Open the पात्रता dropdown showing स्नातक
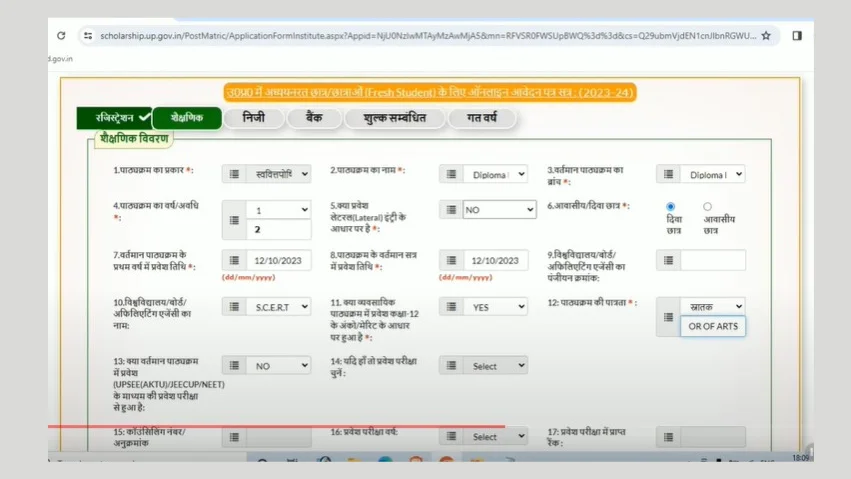Viewport: 851px width, 479px height. [713, 306]
